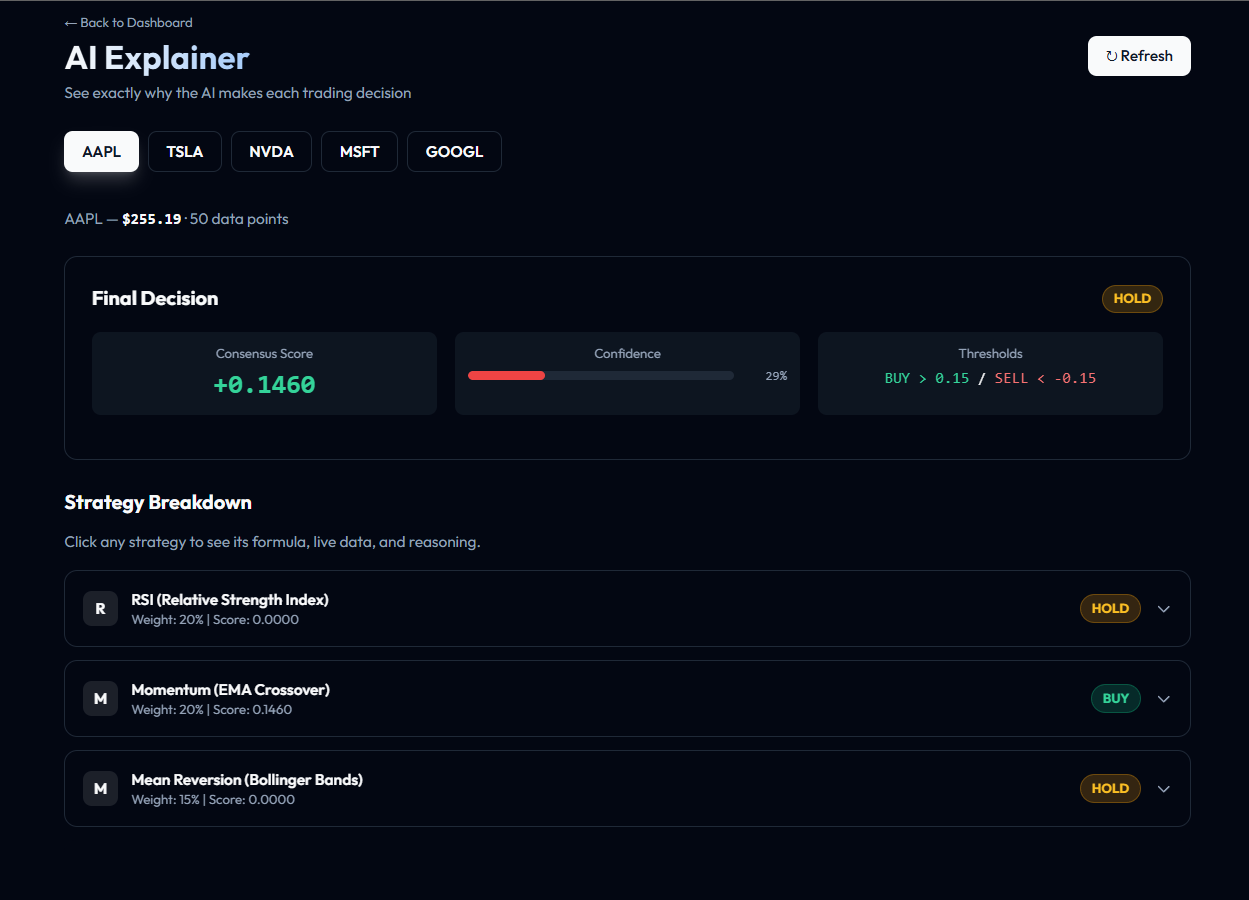Click the Mean Reversion M icon

tap(100, 788)
